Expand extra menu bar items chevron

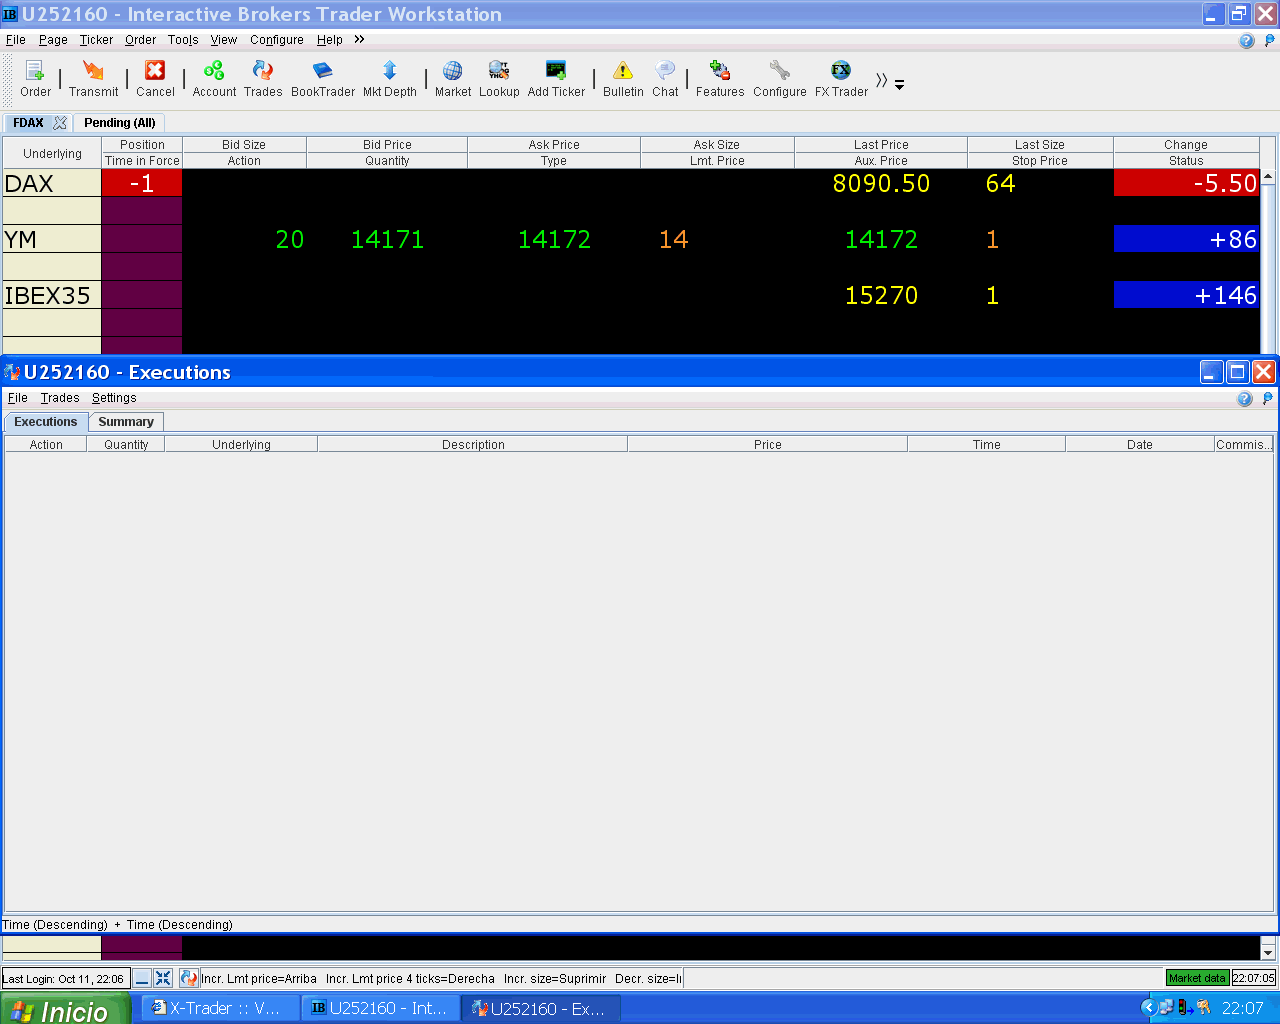pos(359,39)
